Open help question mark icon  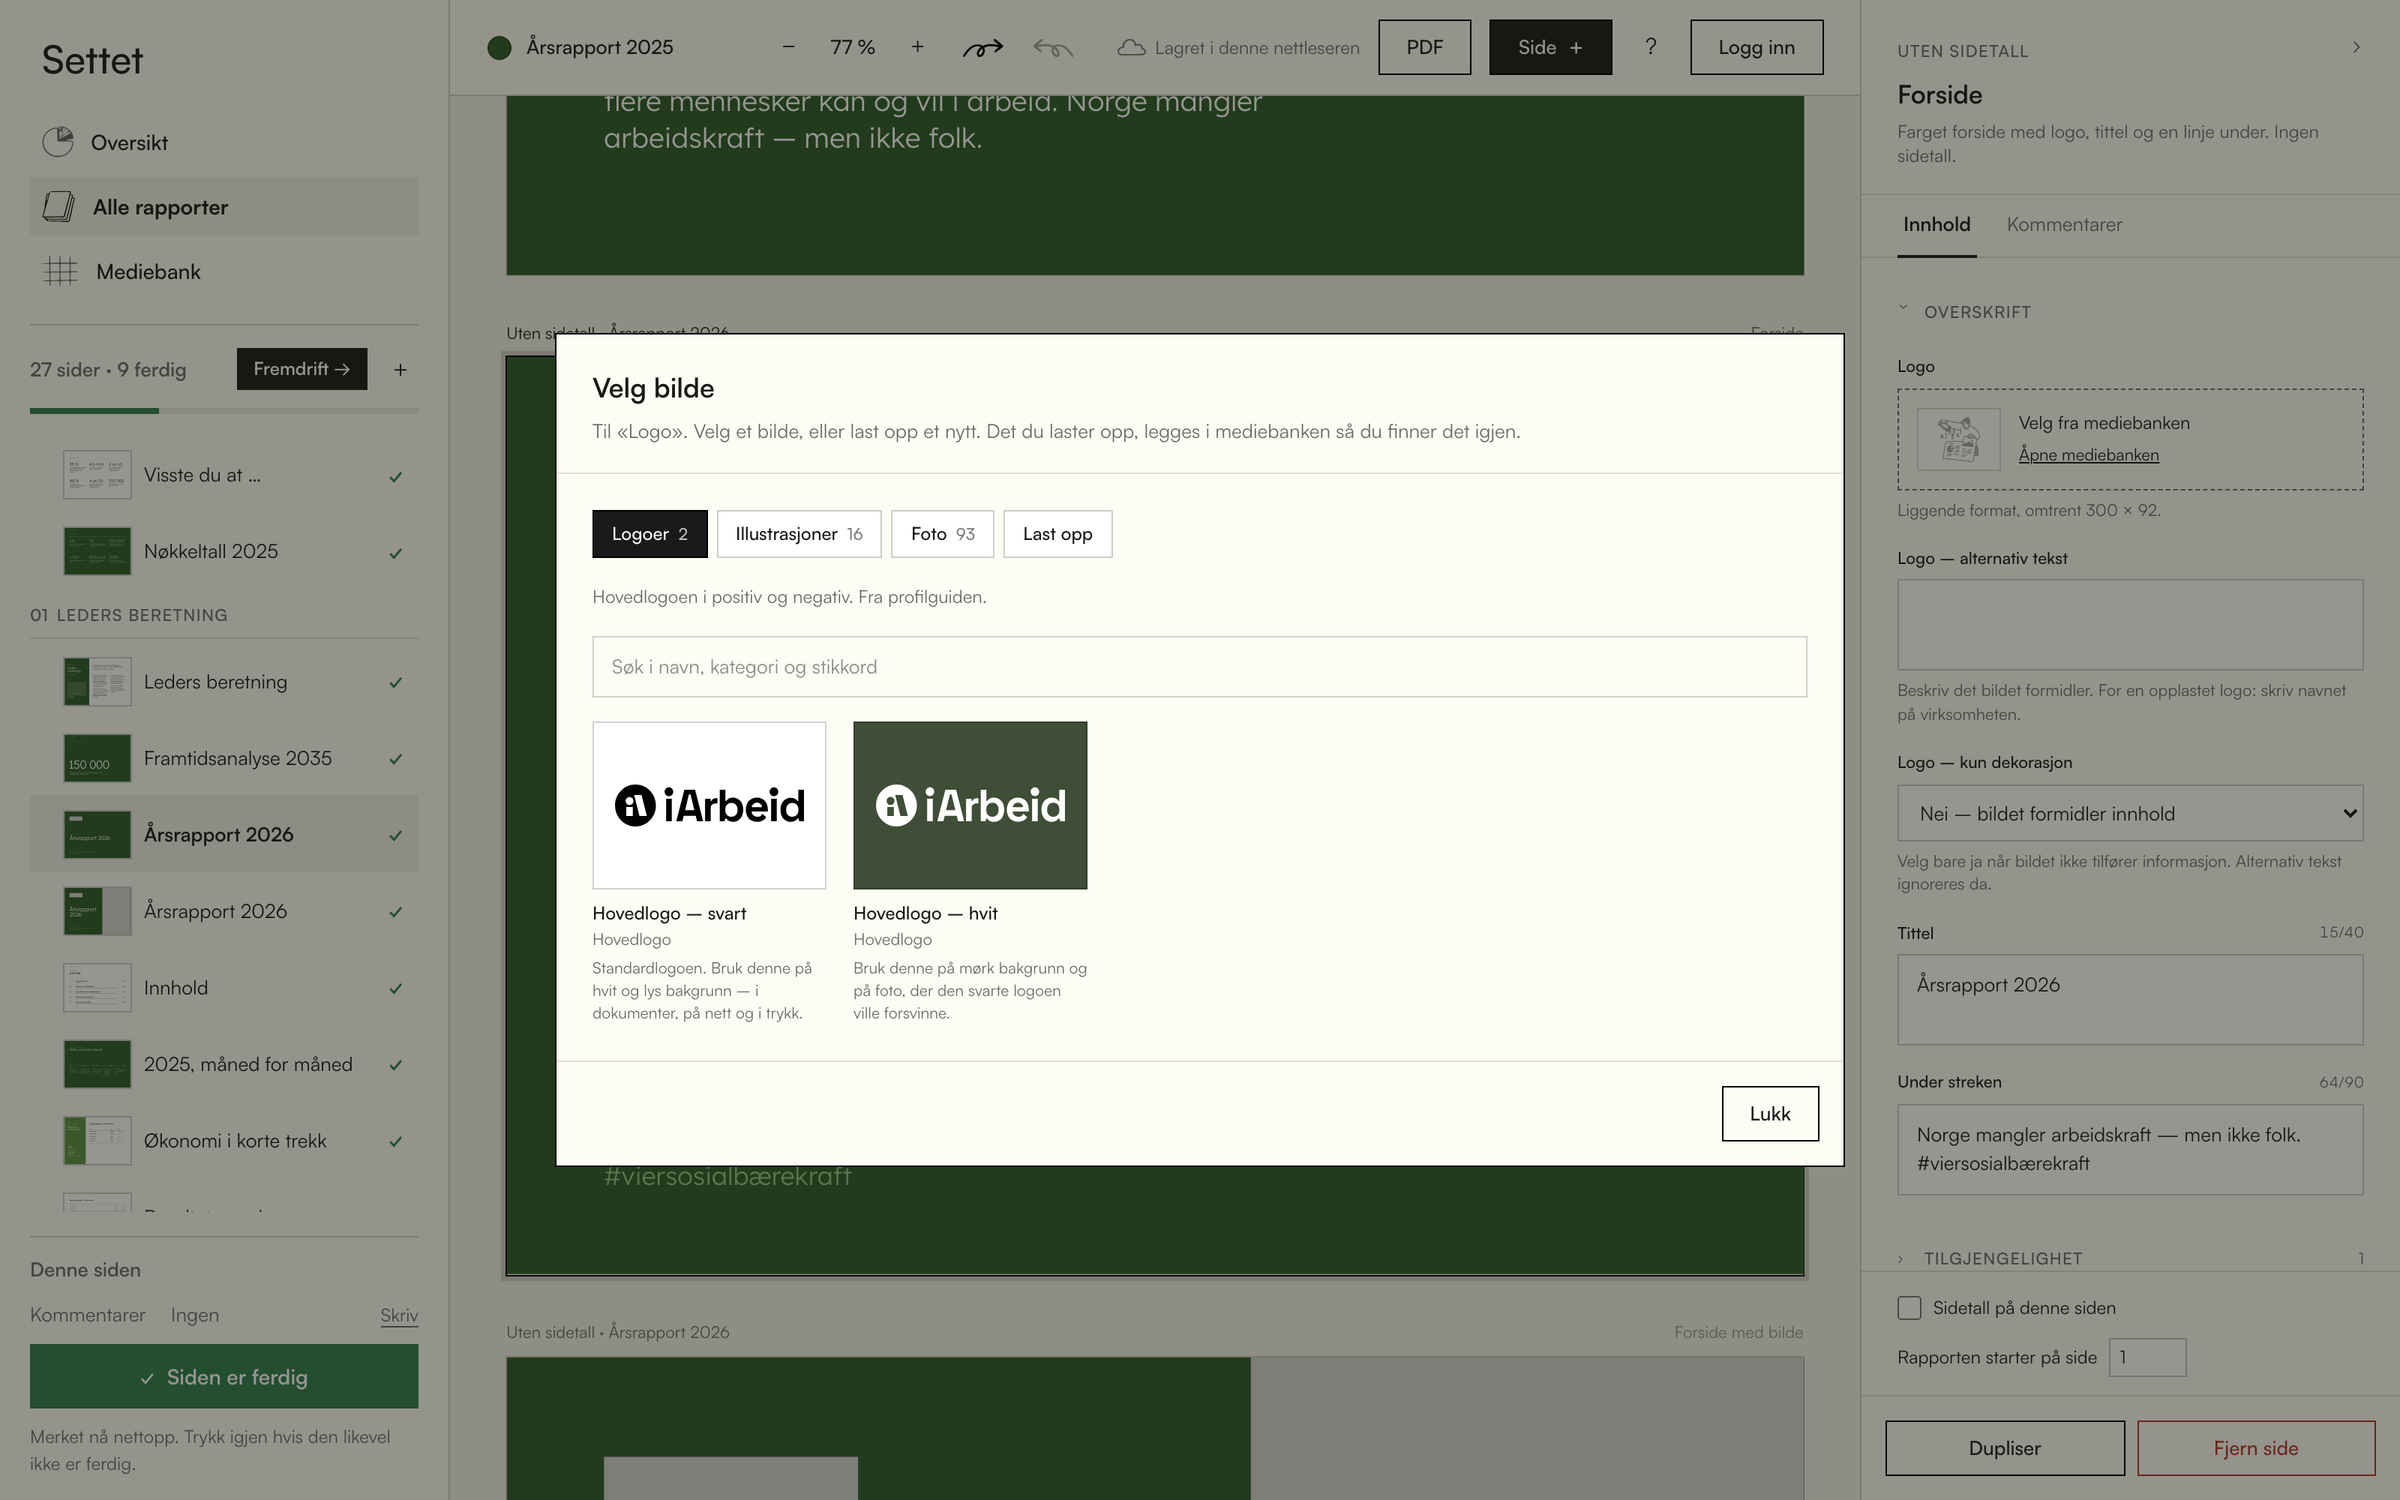tap(1650, 47)
